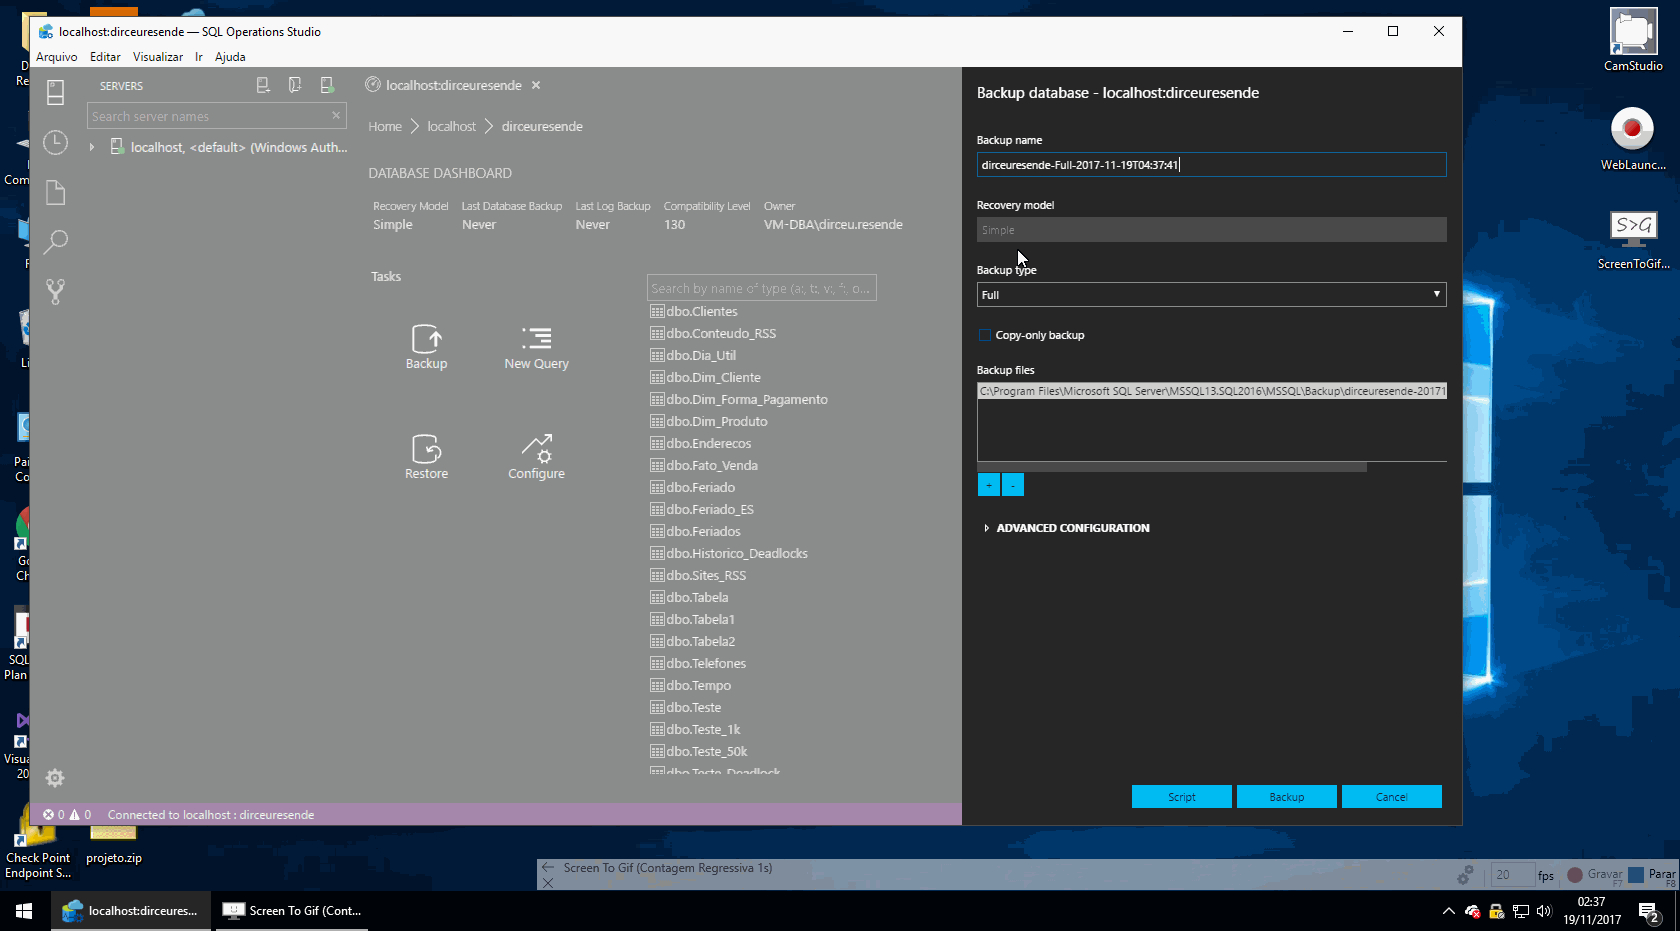Open the Search magnifier in activity bar
This screenshot has width=1680, height=931.
[x=55, y=241]
